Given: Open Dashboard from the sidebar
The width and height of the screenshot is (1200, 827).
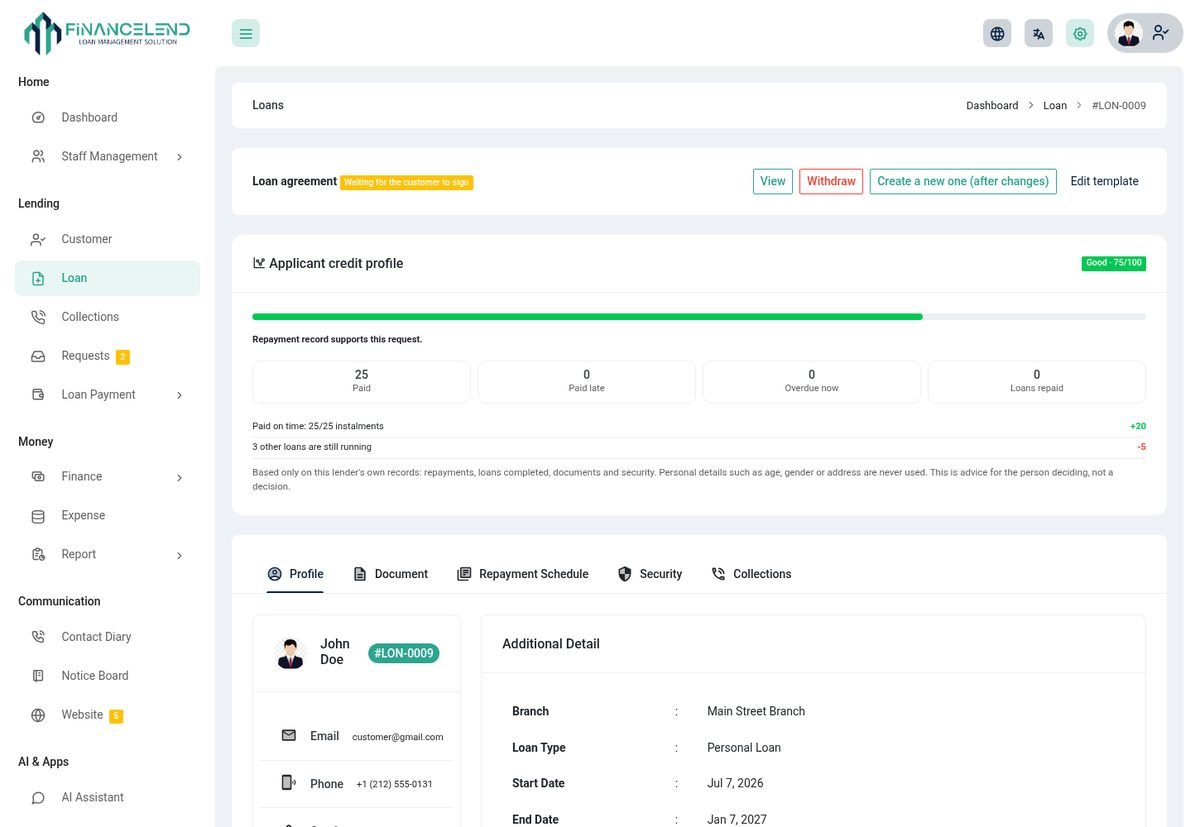Looking at the screenshot, I should click(x=107, y=118).
